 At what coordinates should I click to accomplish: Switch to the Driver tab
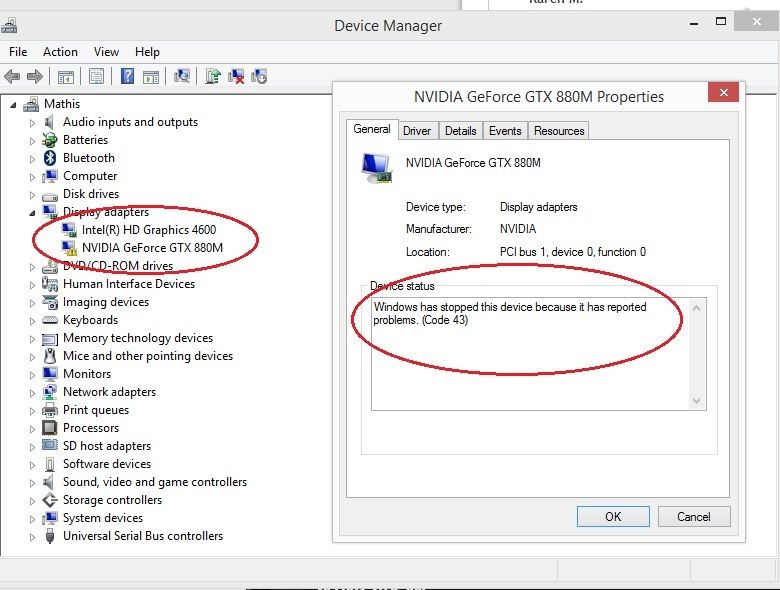417,131
